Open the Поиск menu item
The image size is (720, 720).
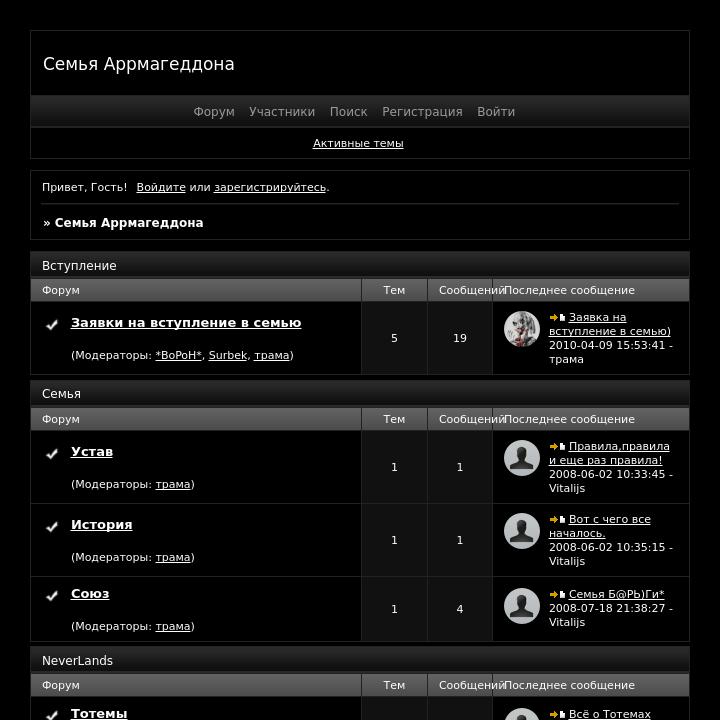(x=349, y=112)
